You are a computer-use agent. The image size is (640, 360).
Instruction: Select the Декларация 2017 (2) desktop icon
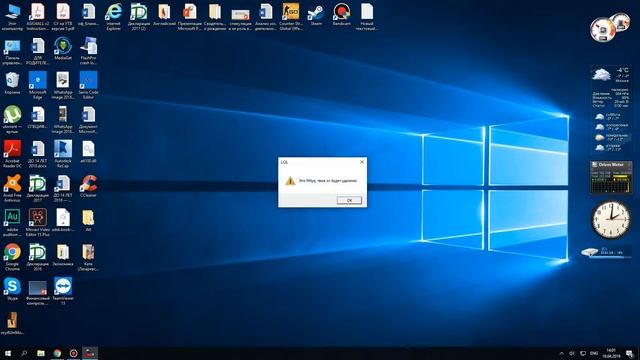(139, 17)
